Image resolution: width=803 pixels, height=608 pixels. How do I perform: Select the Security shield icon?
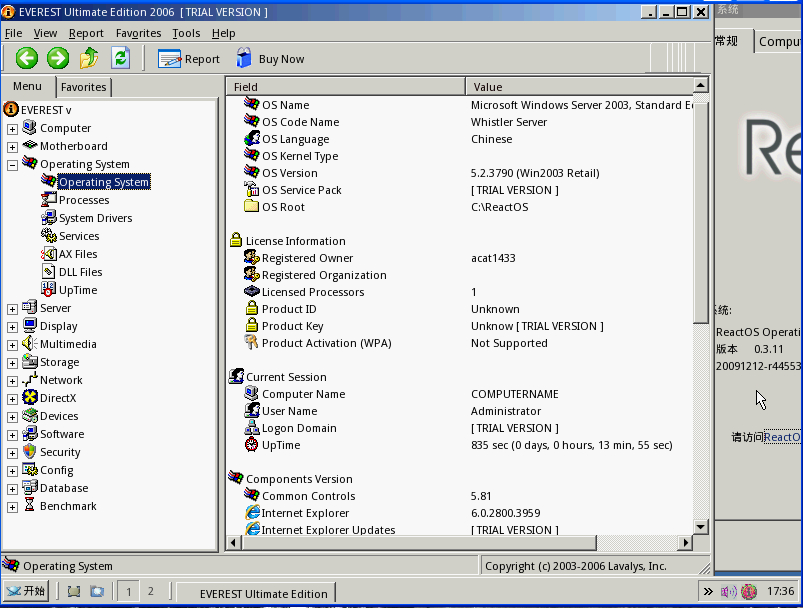point(30,451)
